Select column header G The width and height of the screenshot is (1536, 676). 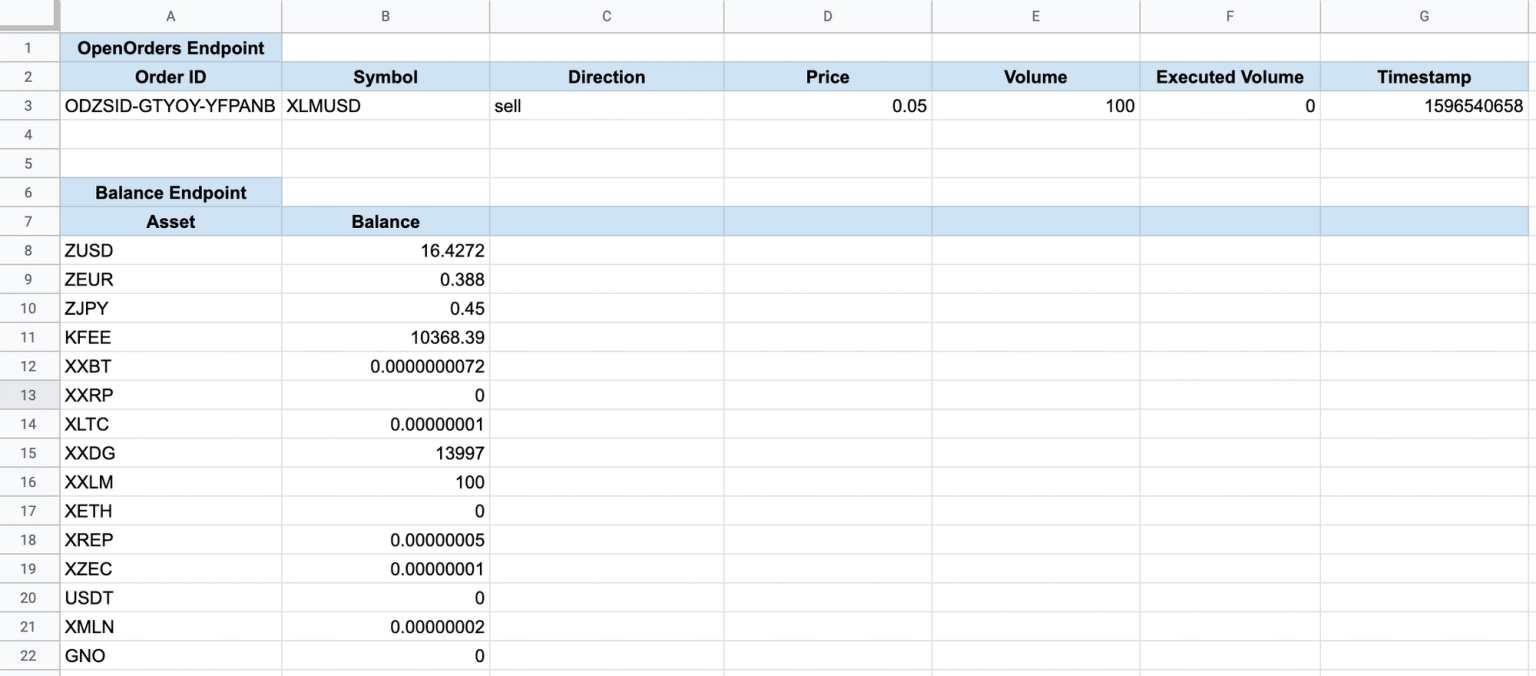1424,16
